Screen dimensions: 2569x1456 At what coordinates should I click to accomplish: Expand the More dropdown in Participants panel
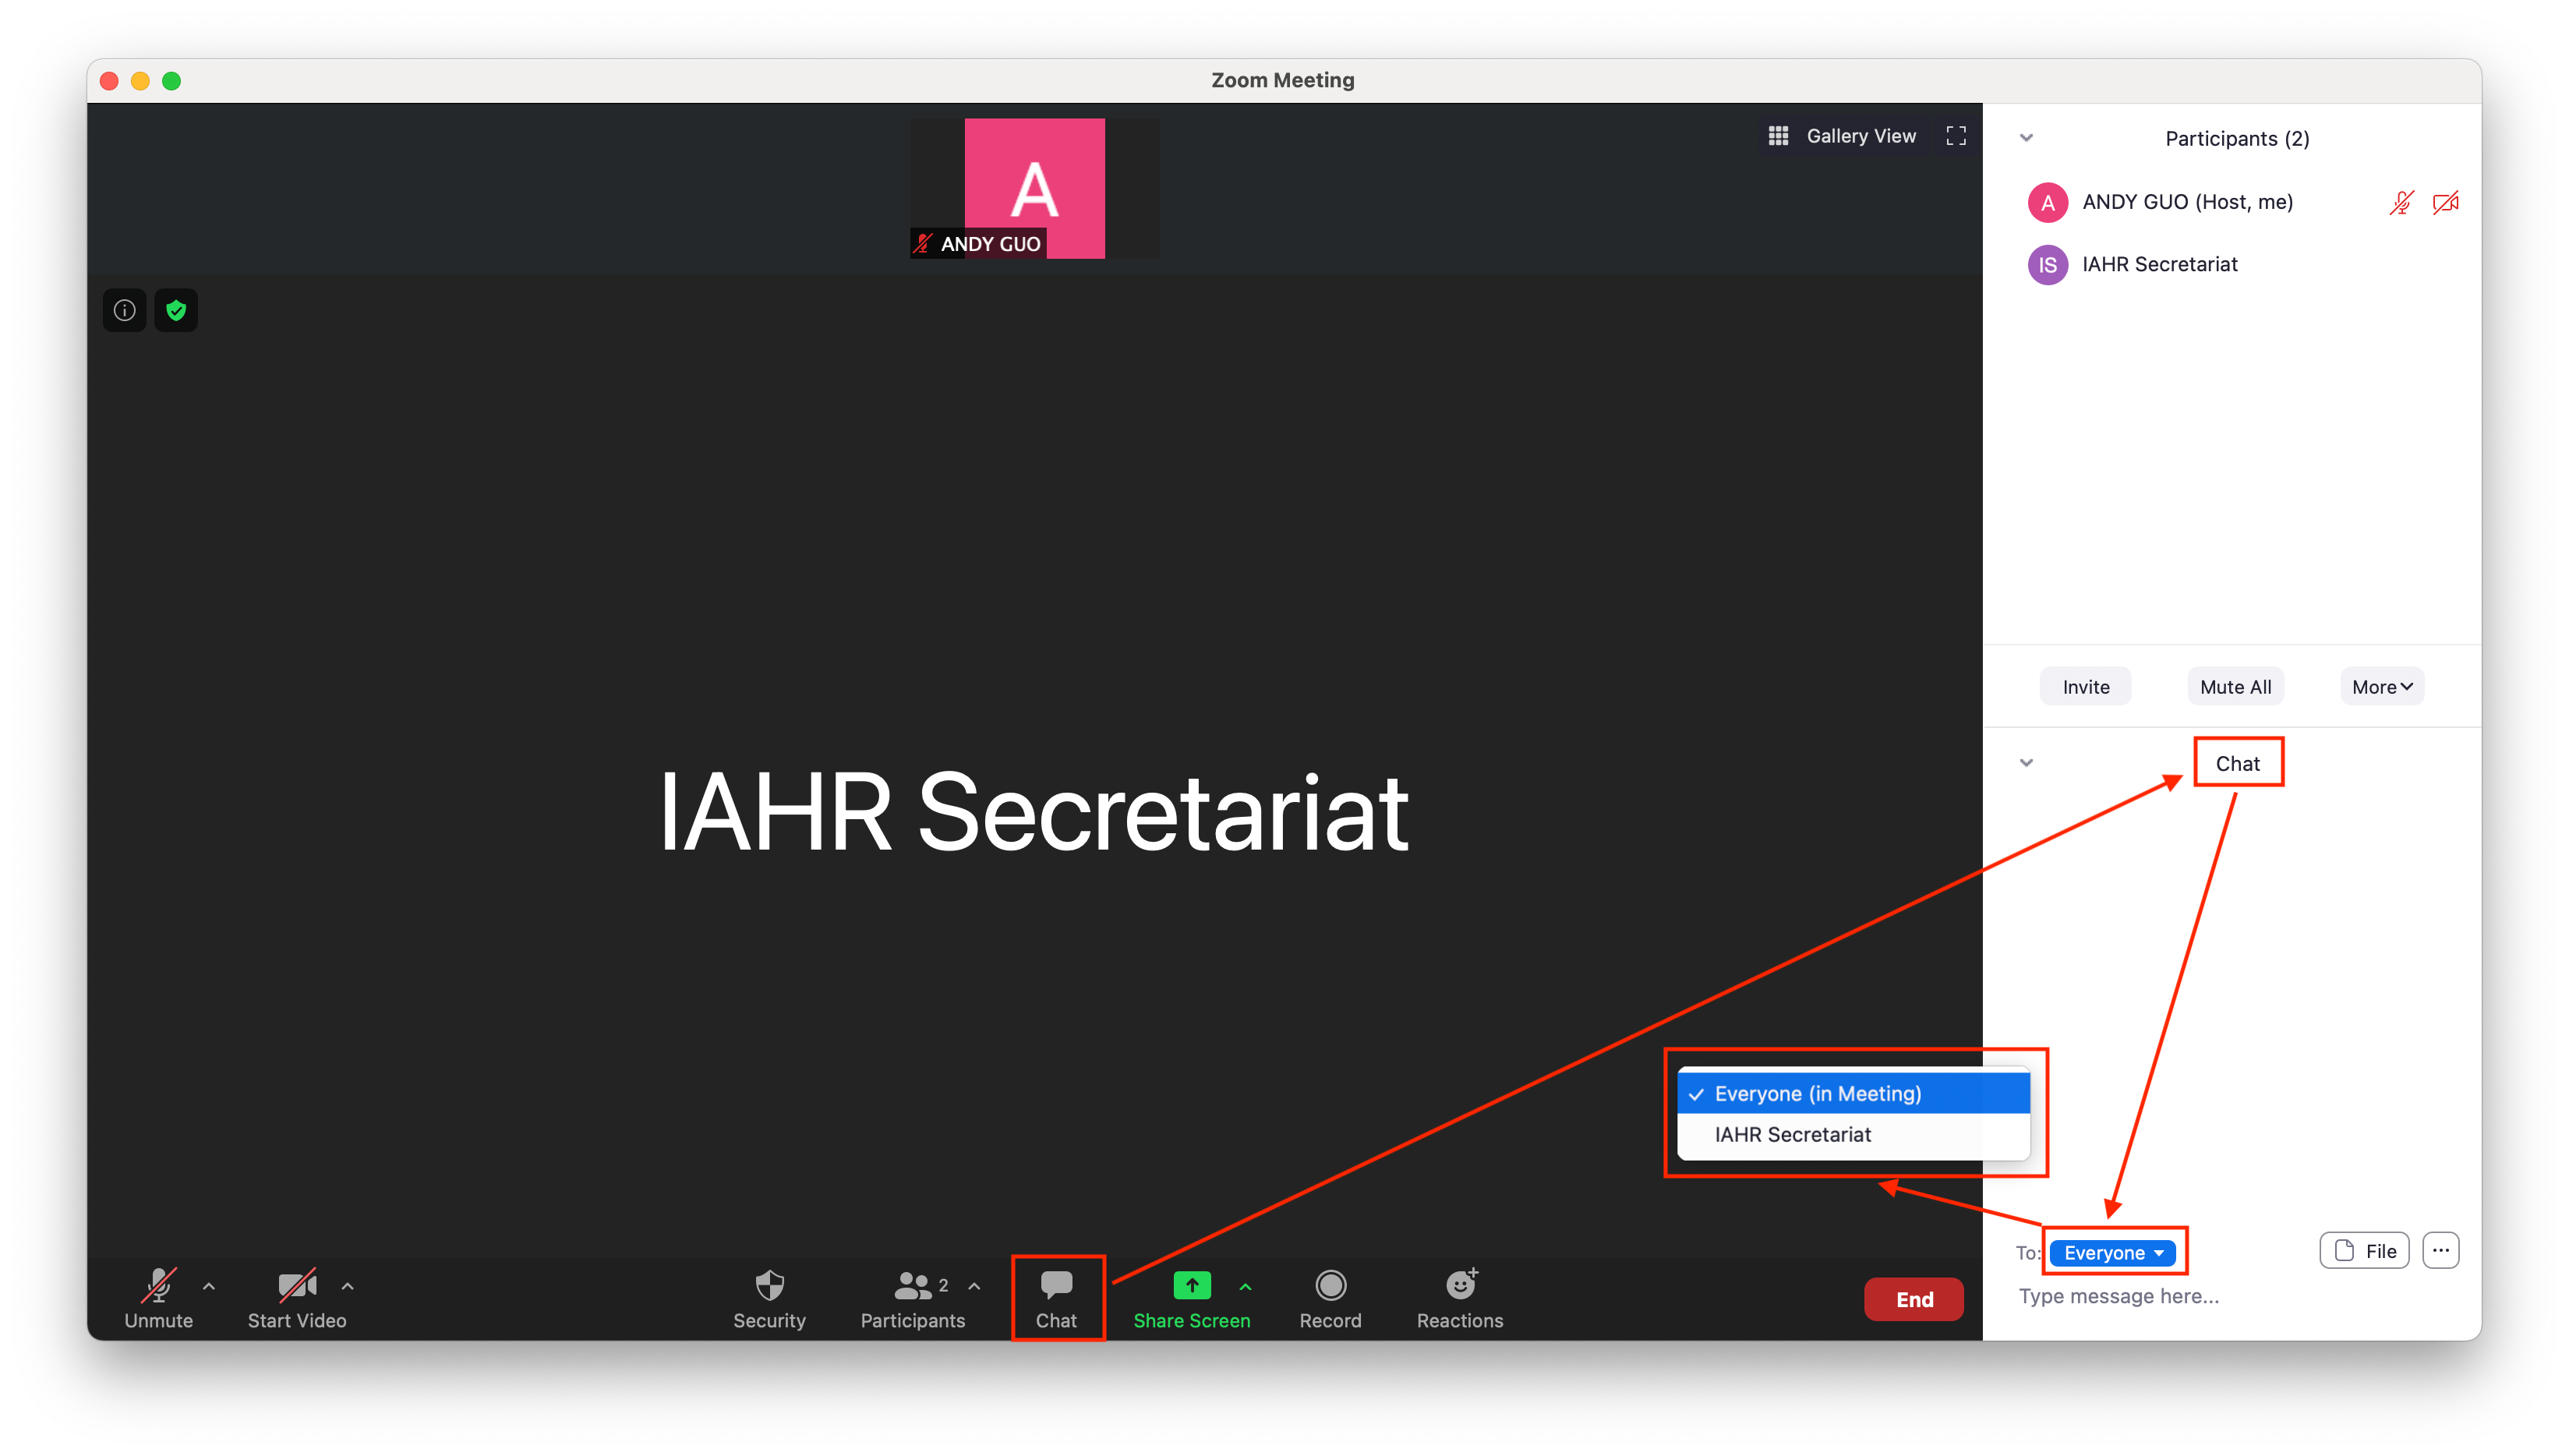(2381, 687)
